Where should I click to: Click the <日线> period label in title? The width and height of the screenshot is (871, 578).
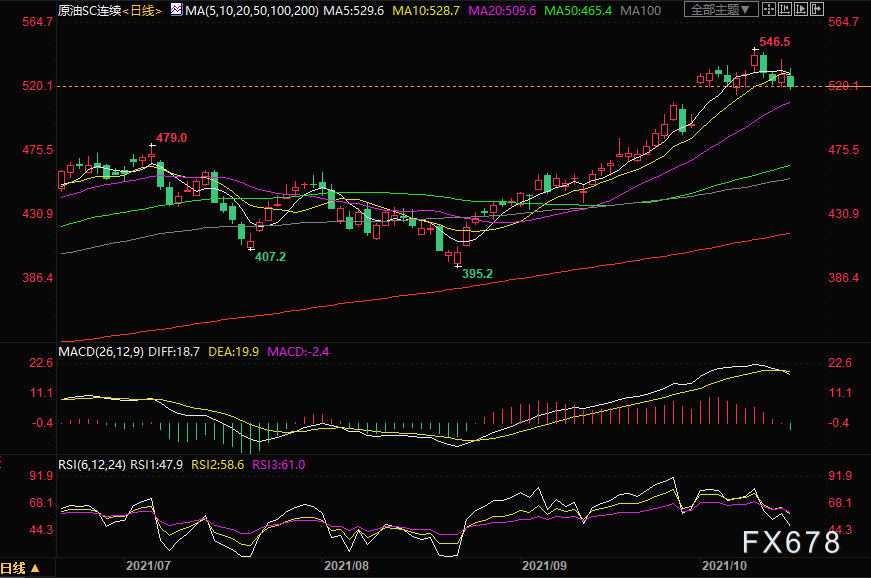[x=141, y=10]
